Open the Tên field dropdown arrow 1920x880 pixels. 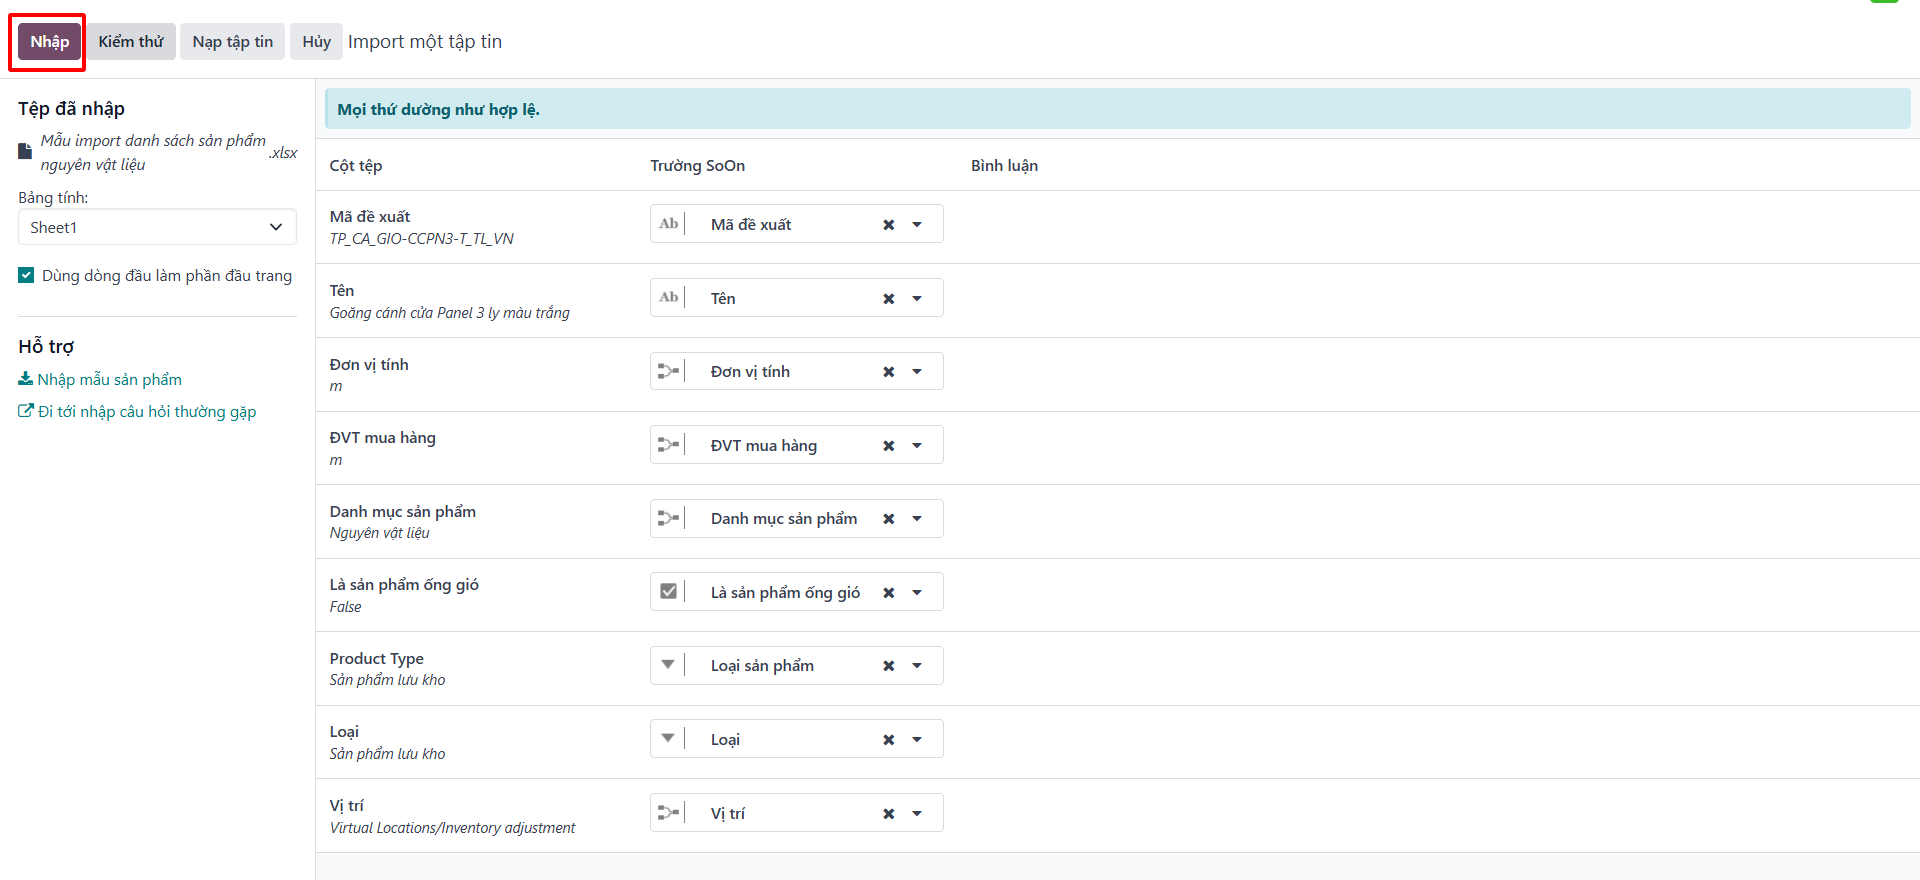(x=917, y=299)
